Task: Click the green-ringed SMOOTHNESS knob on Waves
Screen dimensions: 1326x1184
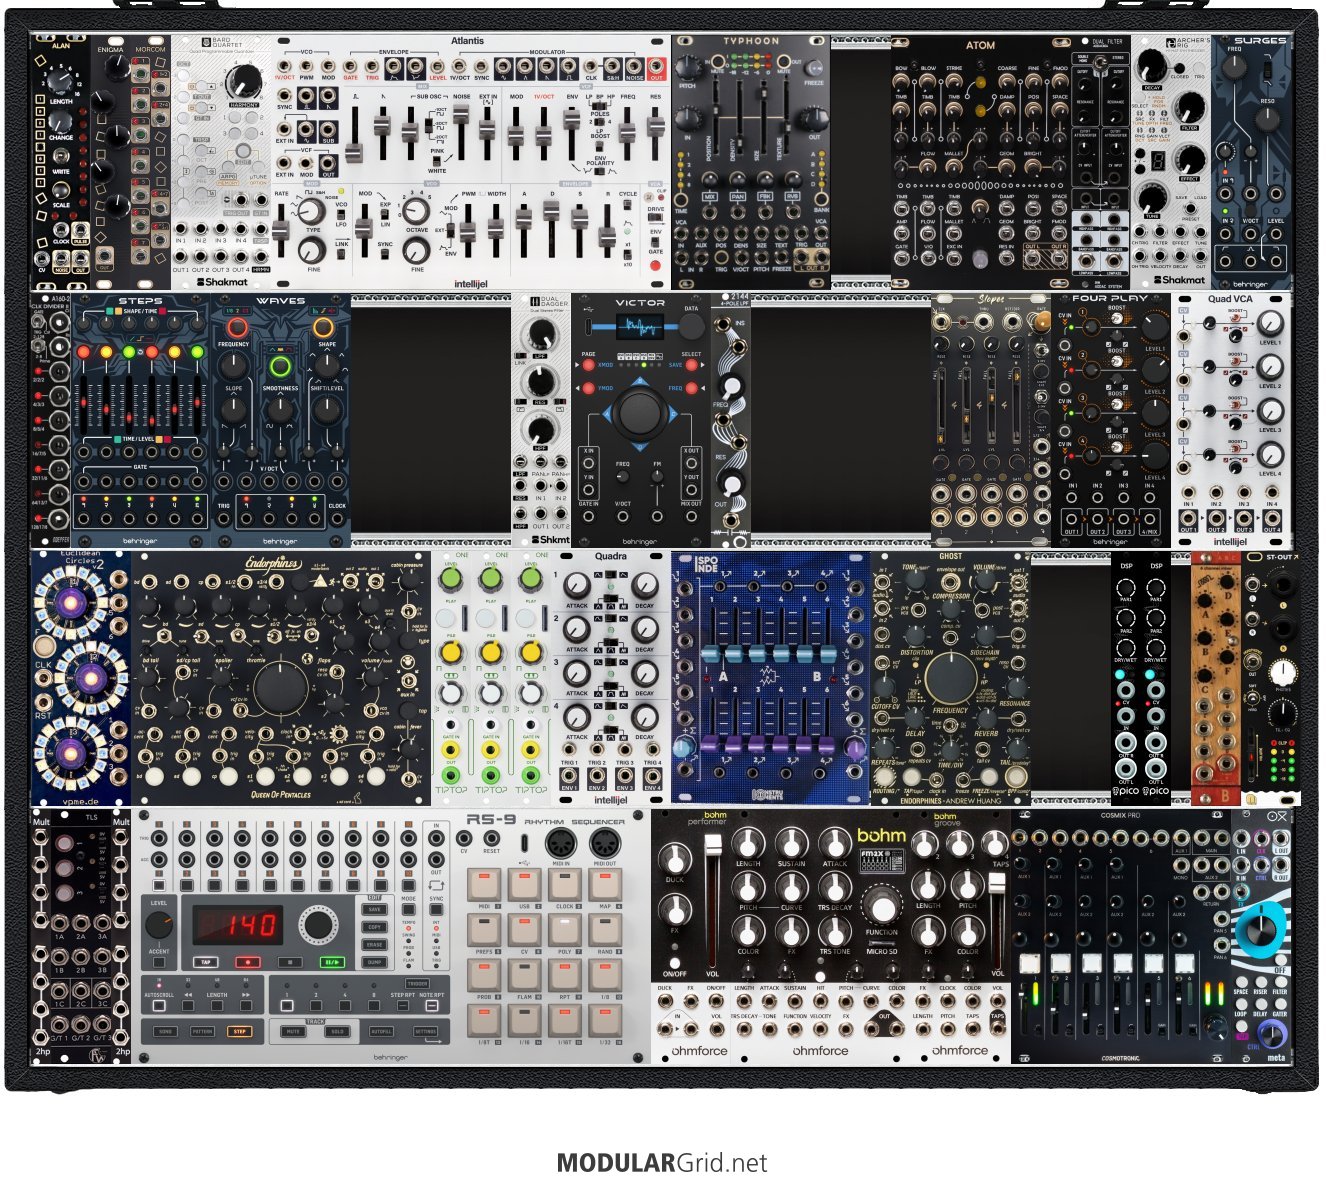Action: pos(280,365)
